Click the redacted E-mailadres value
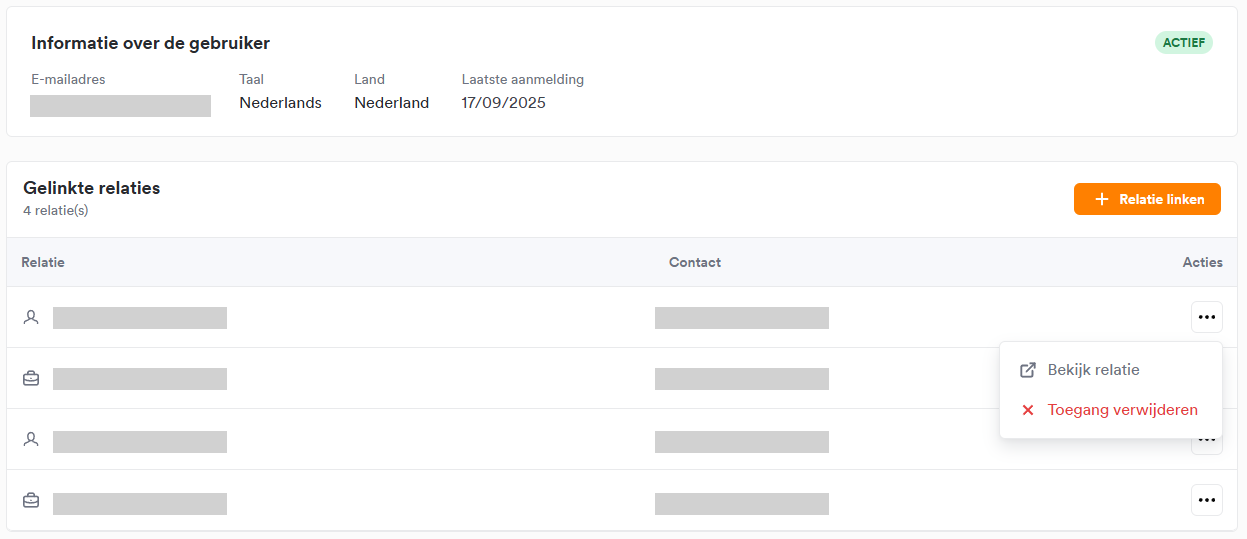 click(x=120, y=106)
